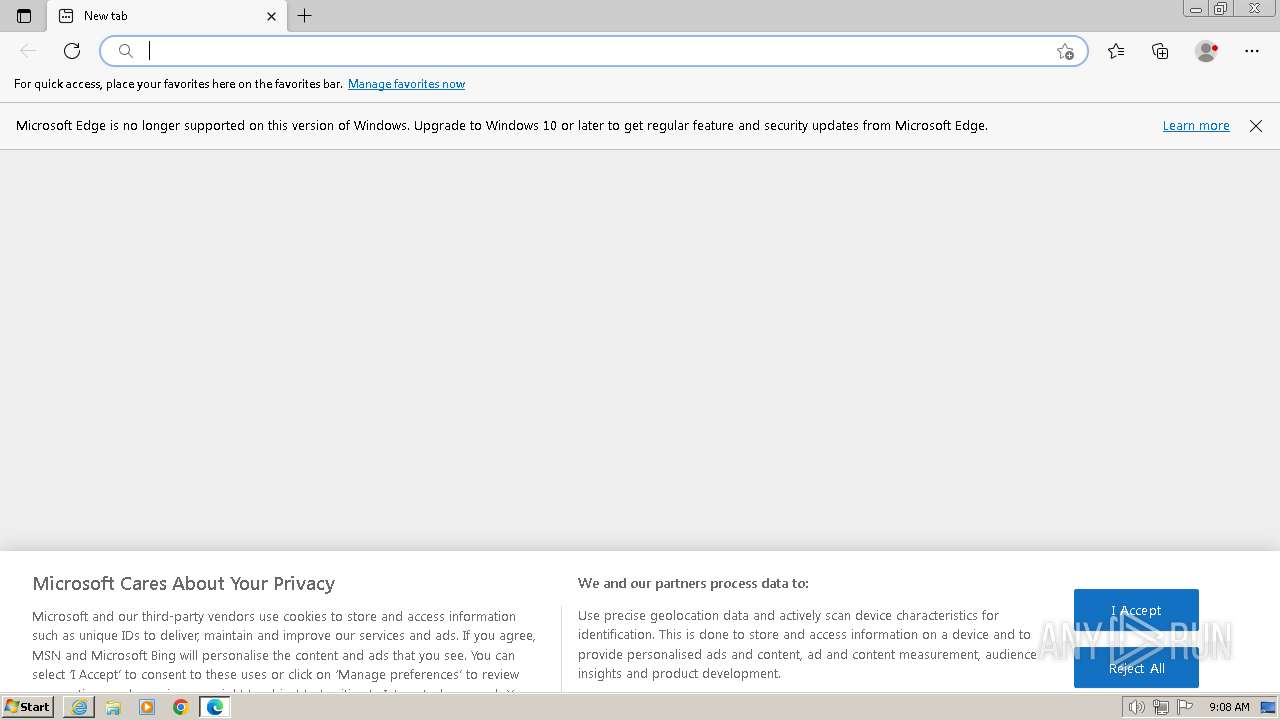Viewport: 1280px width, 720px height.
Task: Open File Explorer from taskbar
Action: [x=113, y=707]
